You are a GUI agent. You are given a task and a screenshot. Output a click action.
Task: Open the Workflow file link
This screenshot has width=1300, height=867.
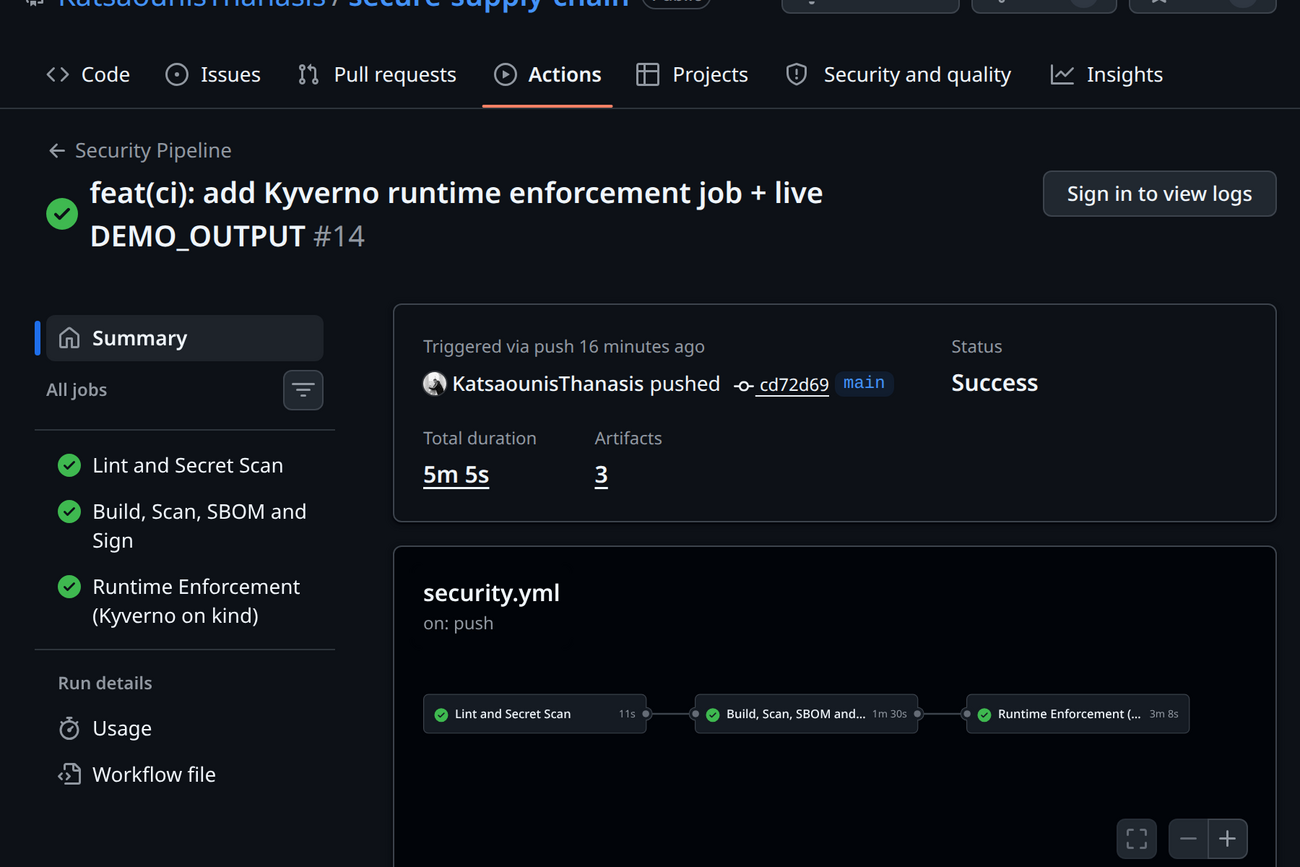click(154, 775)
